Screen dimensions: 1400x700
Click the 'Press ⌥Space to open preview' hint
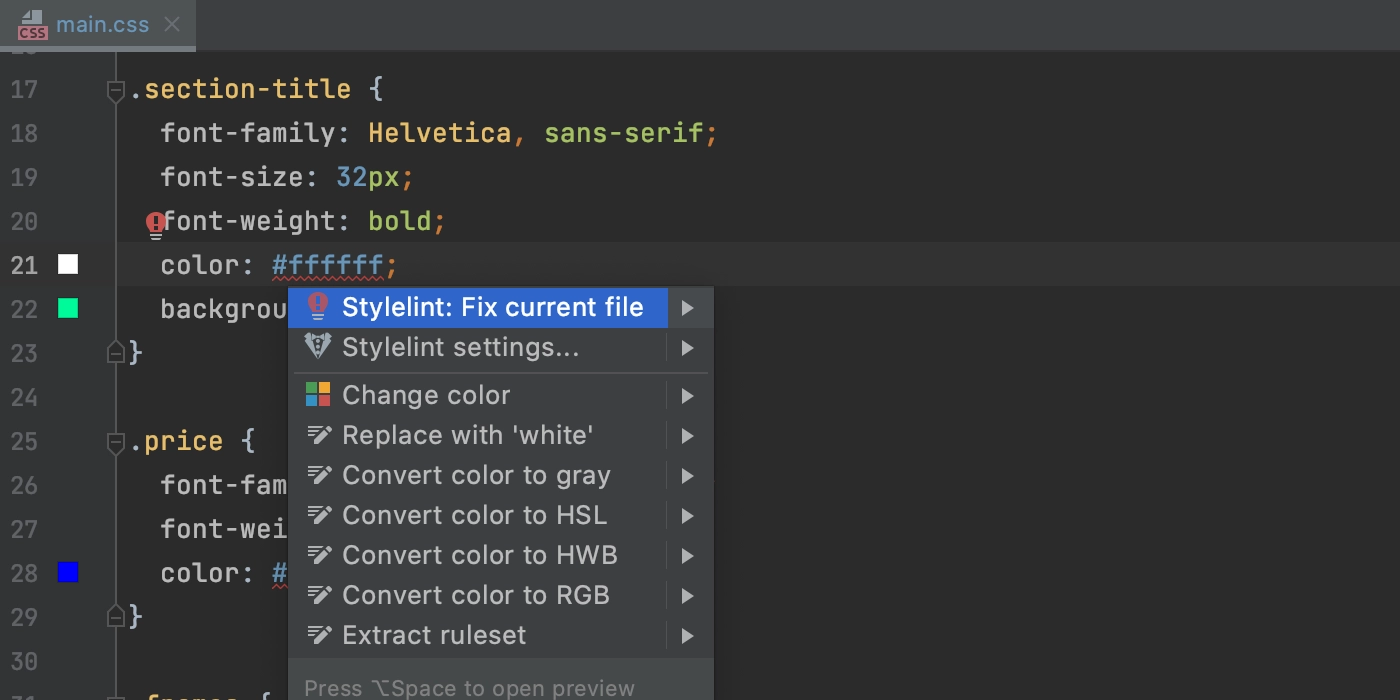click(469, 688)
